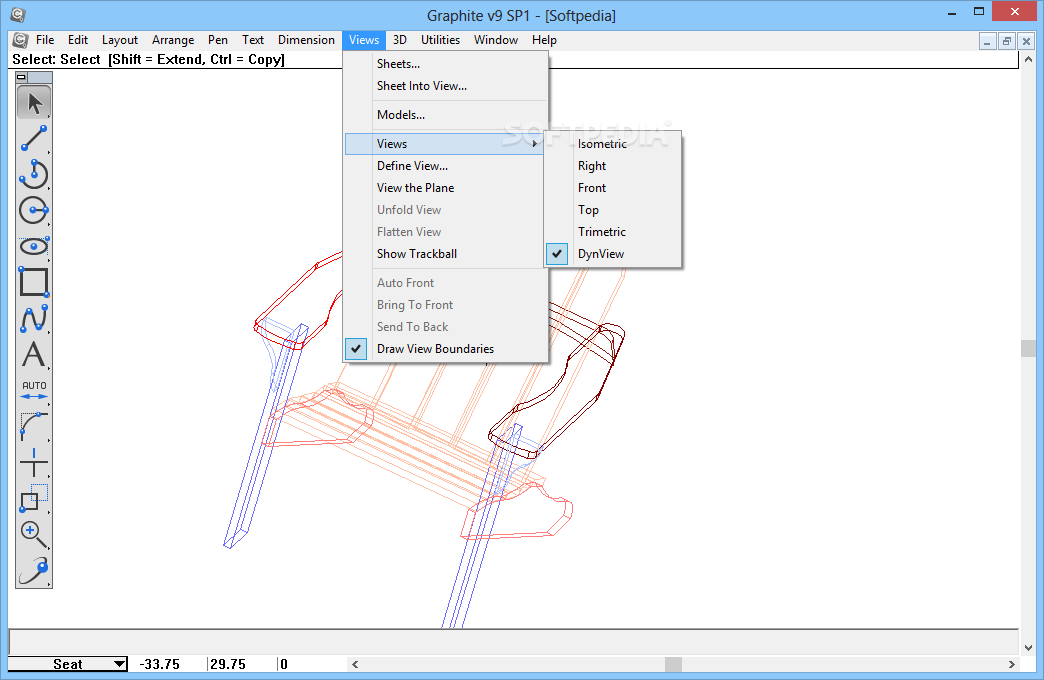Select the Line tool
The height and width of the screenshot is (680, 1044).
pyautogui.click(x=34, y=139)
